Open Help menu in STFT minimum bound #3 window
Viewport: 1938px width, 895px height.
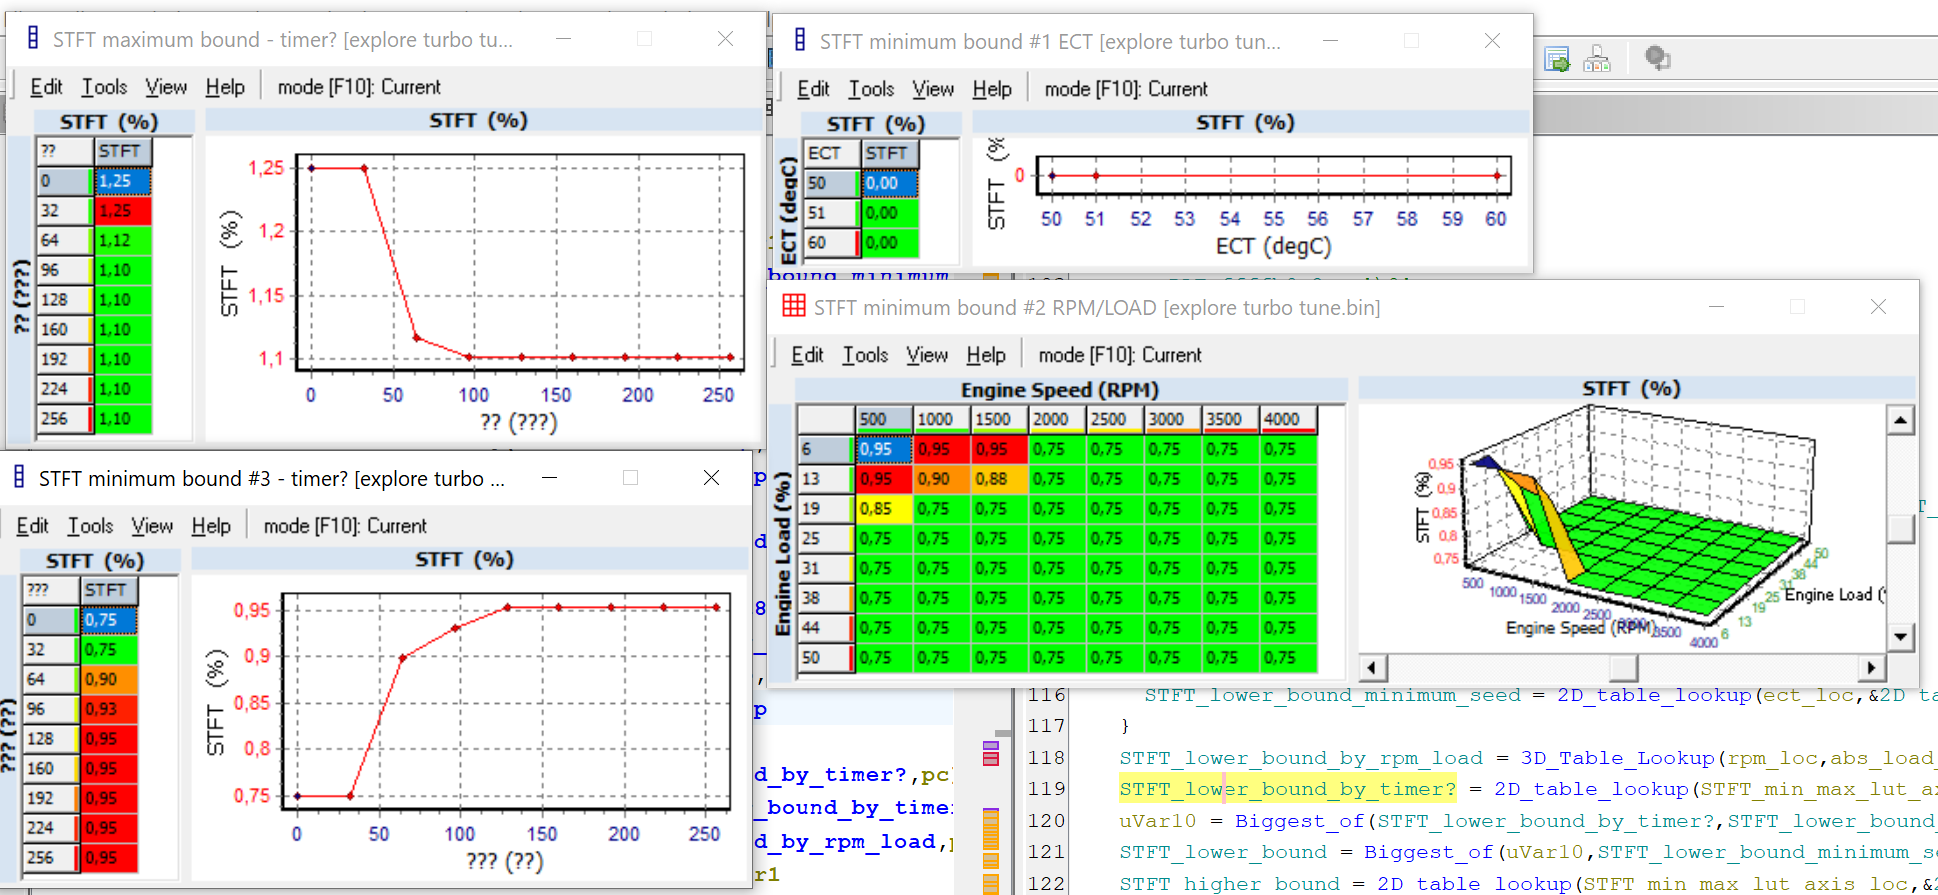pos(211,526)
